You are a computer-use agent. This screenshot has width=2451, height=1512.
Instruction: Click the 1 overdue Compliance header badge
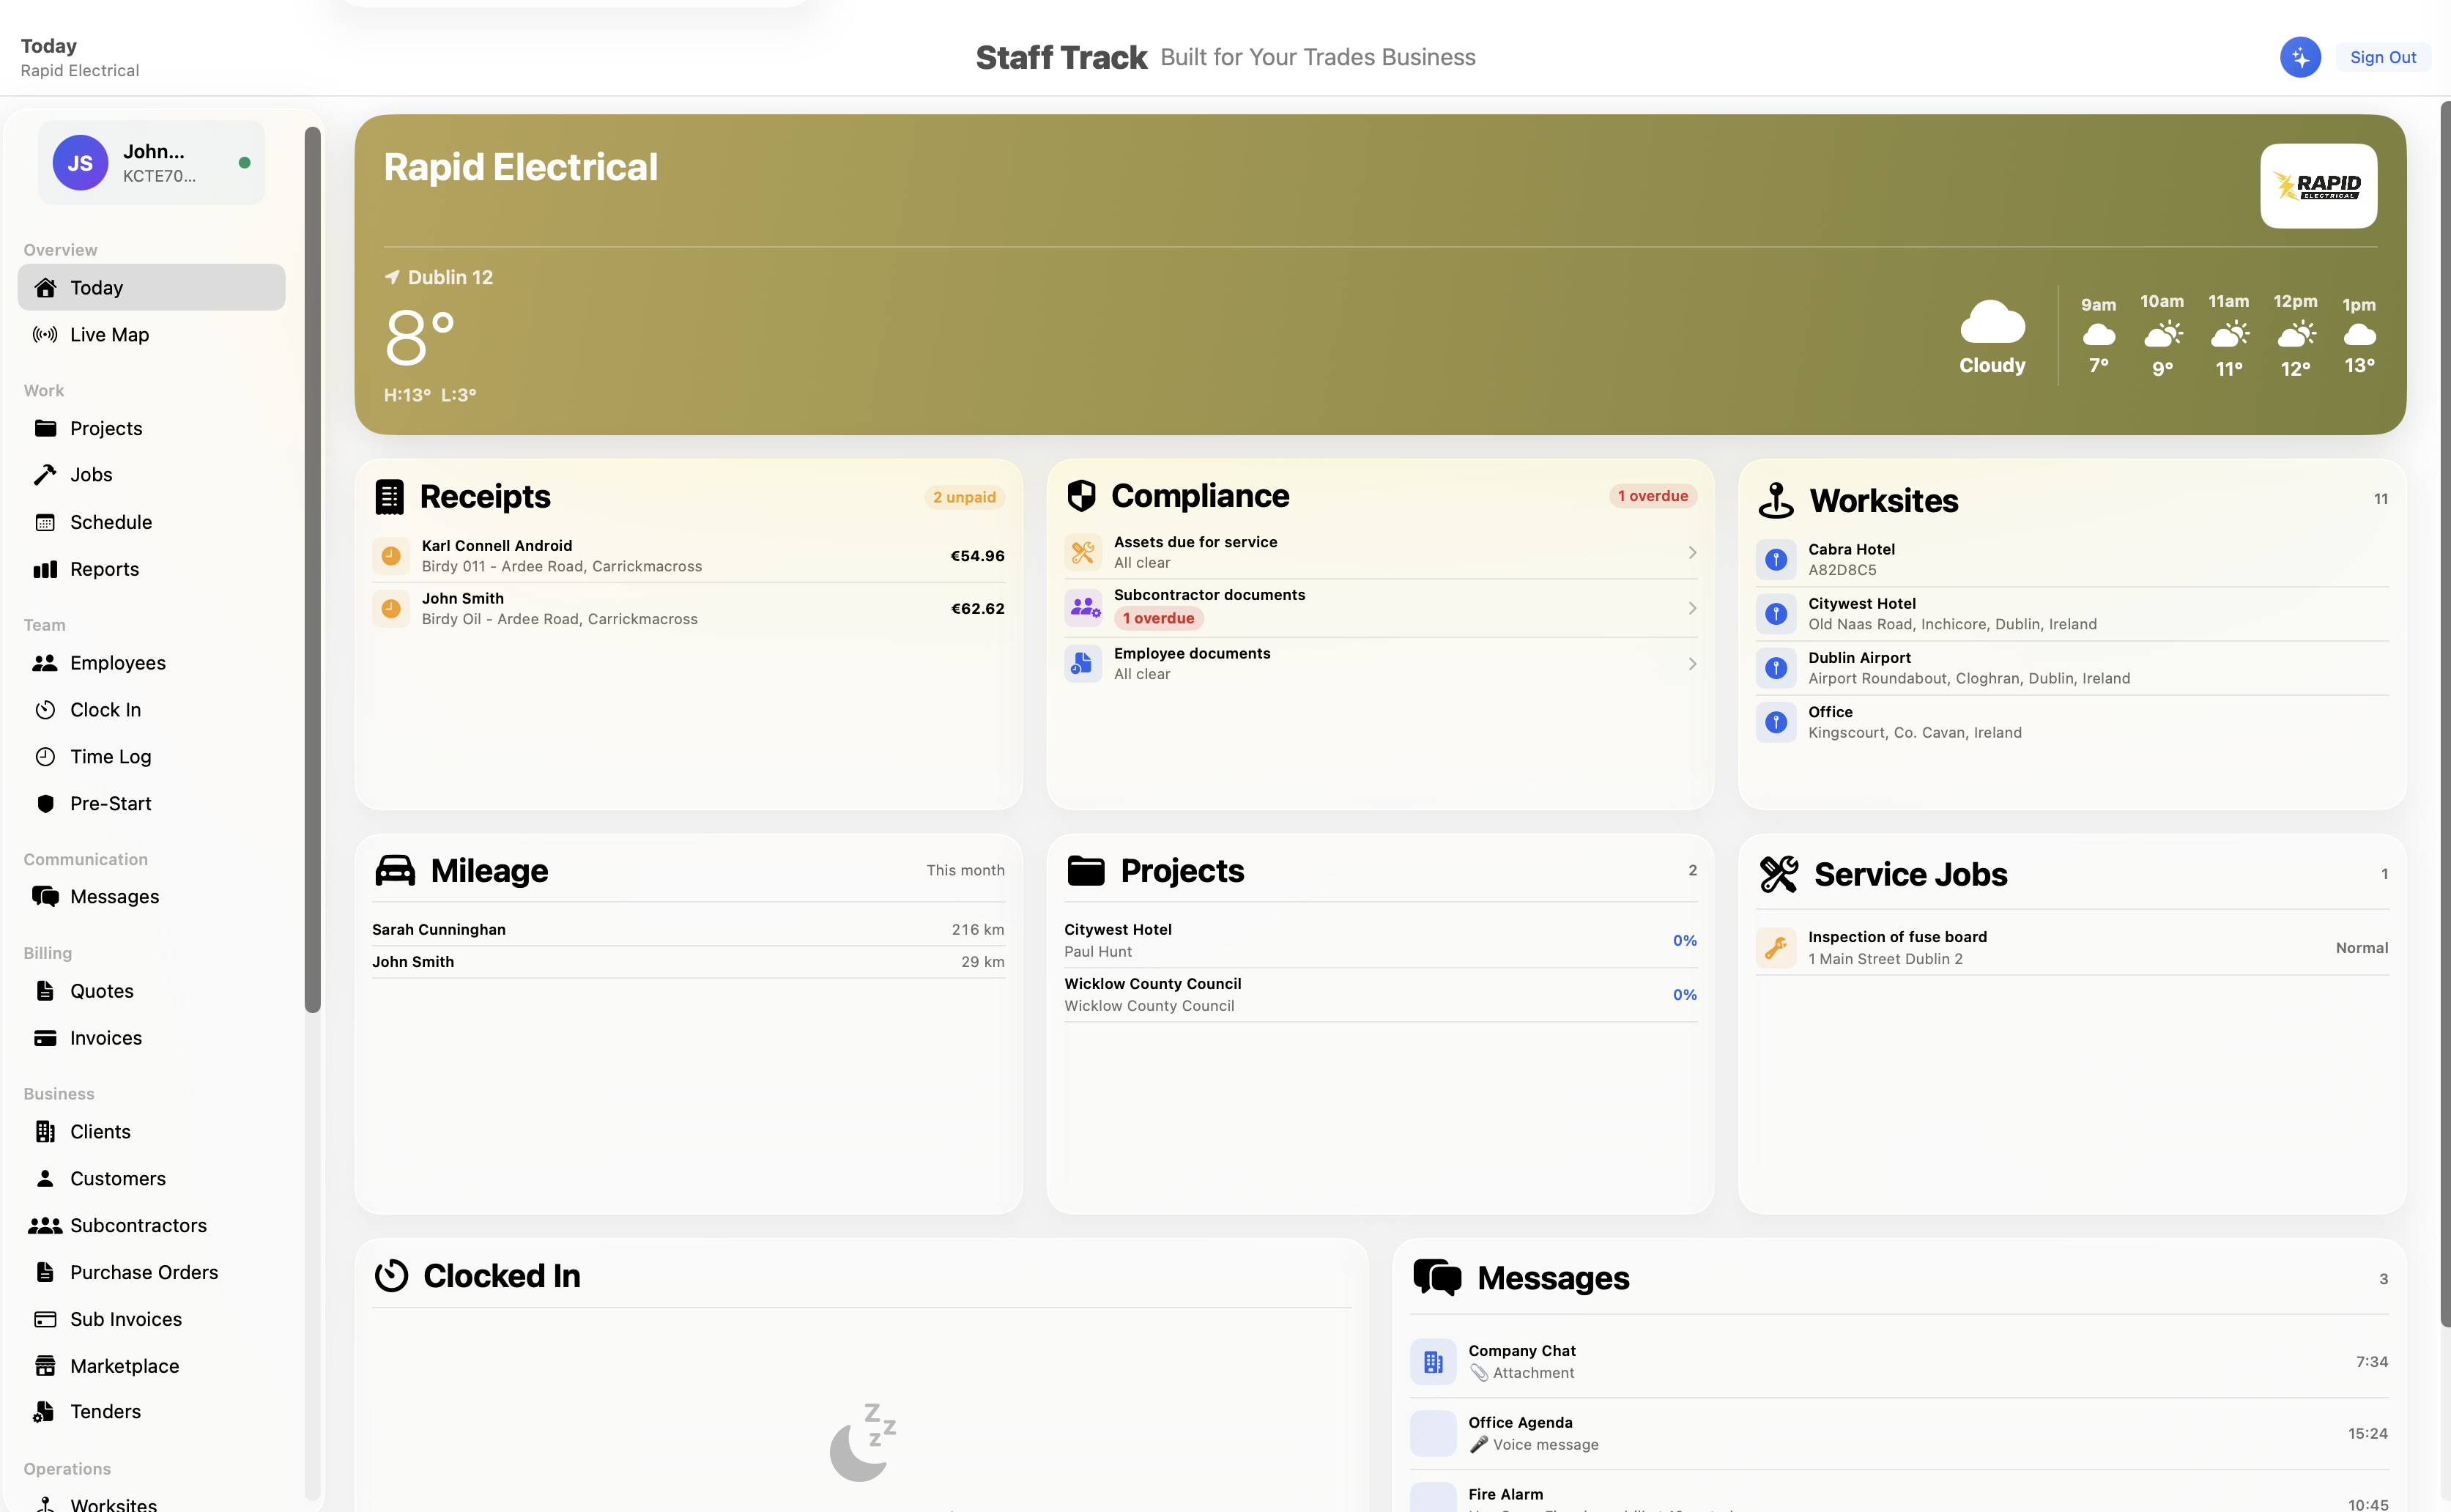click(1652, 496)
